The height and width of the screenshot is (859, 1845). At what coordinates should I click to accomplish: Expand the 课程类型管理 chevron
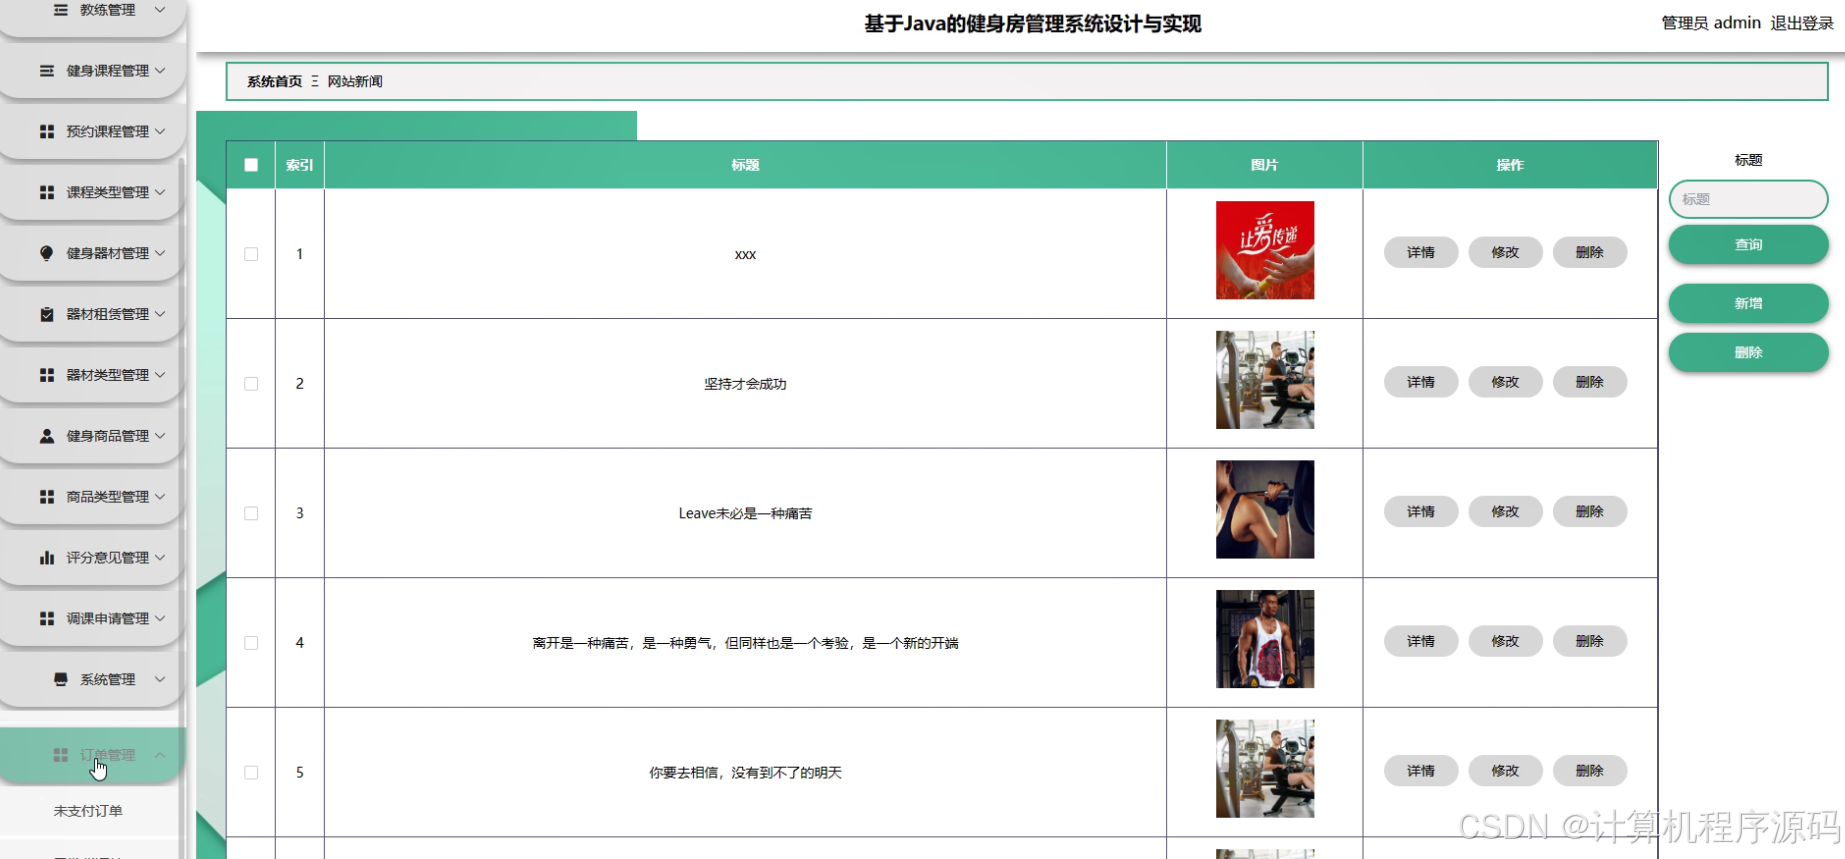click(x=160, y=192)
